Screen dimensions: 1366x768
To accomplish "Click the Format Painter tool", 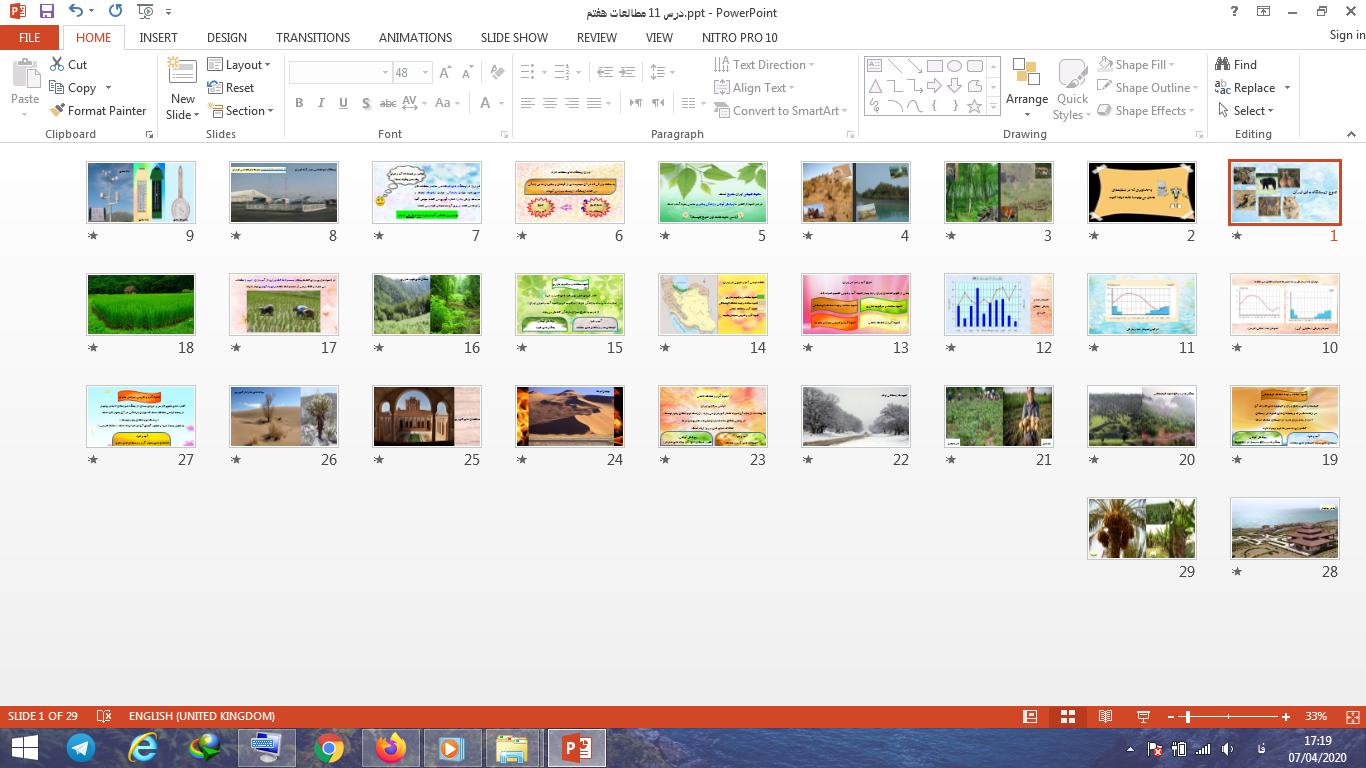I will tap(98, 111).
